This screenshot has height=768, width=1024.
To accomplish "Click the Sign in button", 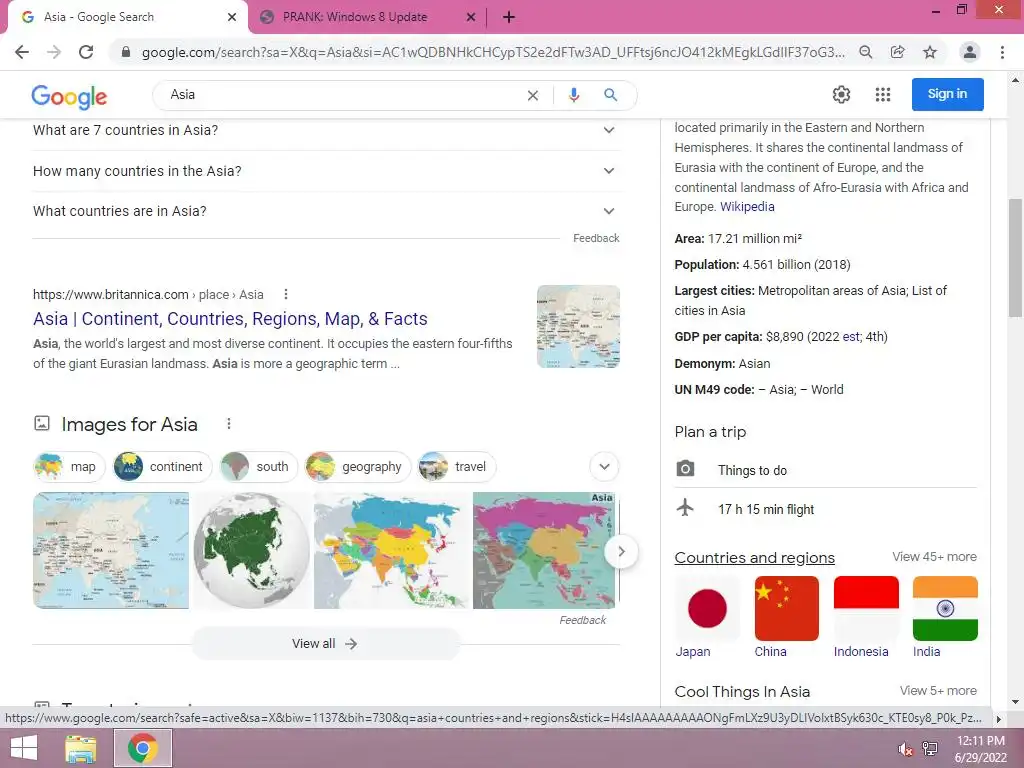I will pyautogui.click(x=948, y=94).
